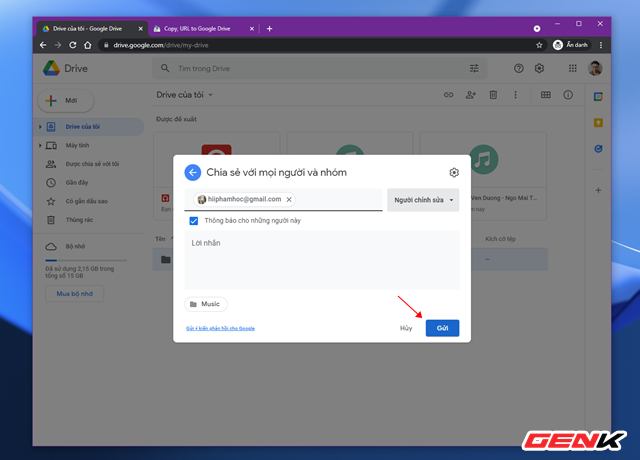640x460 pixels.
Task: Click the 'Mới' new button
Action: [66, 100]
